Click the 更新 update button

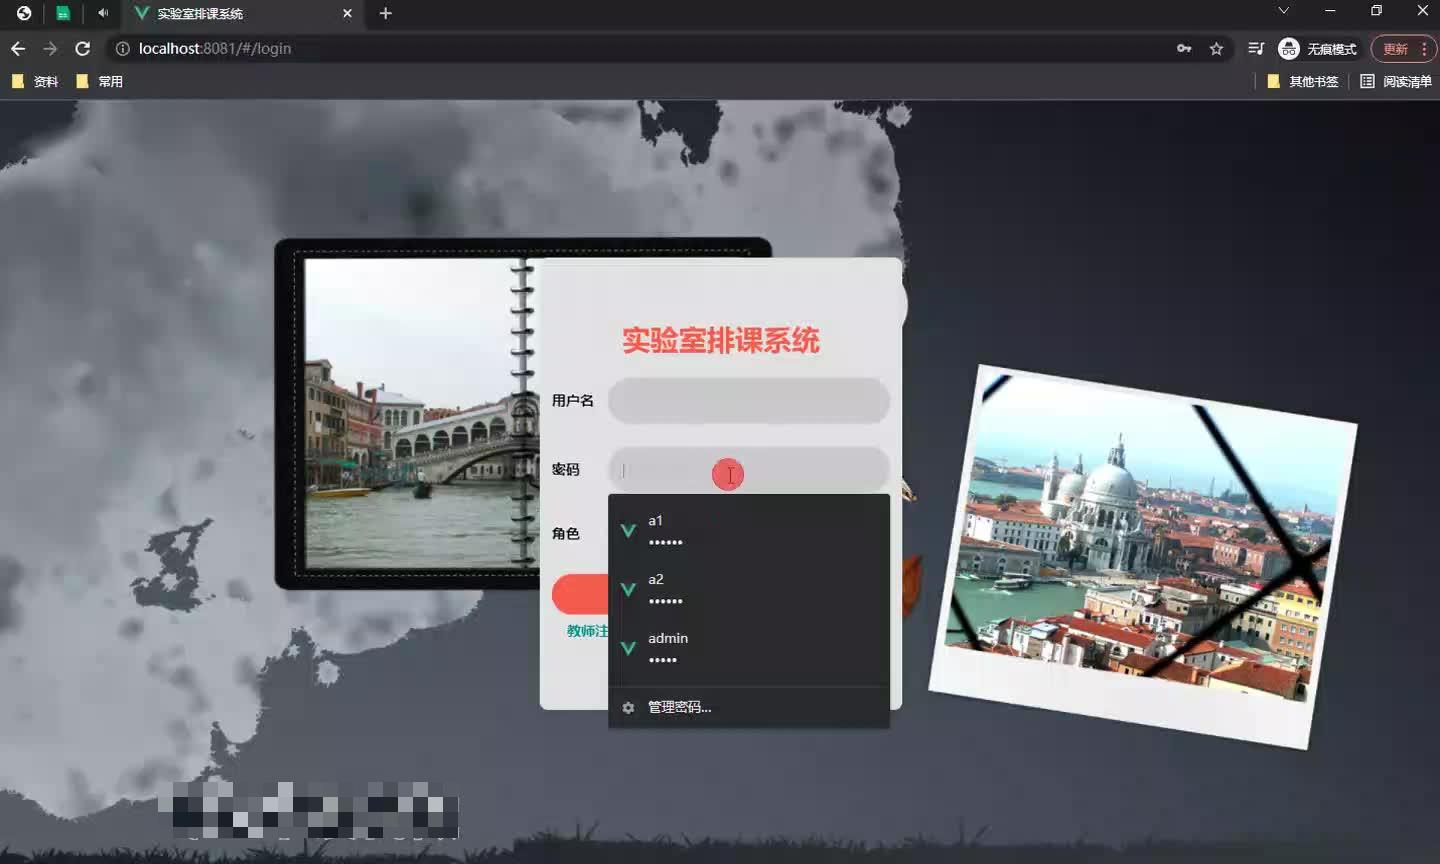tap(1398, 48)
